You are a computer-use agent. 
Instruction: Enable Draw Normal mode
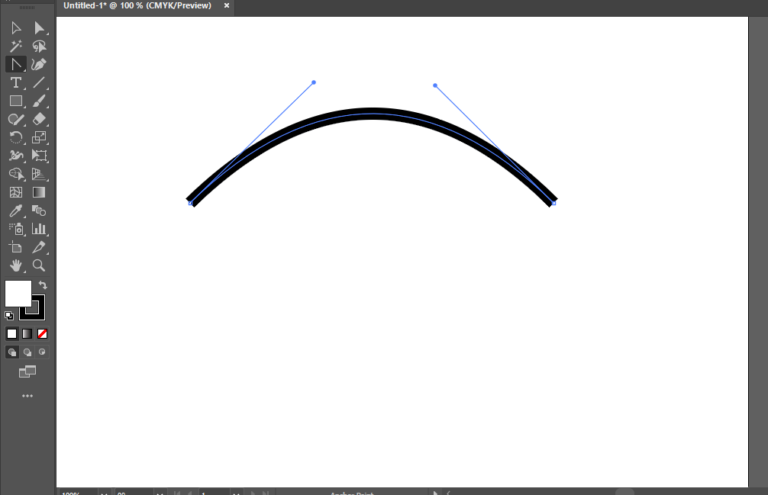(12, 352)
